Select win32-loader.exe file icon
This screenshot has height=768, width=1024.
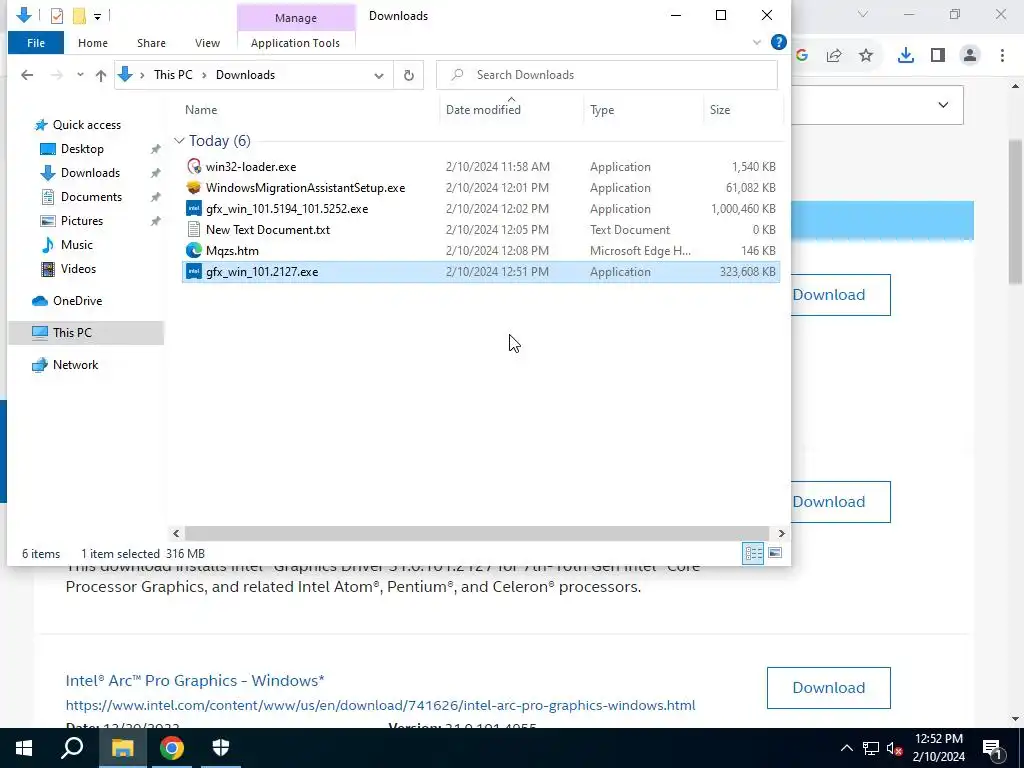pos(194,167)
